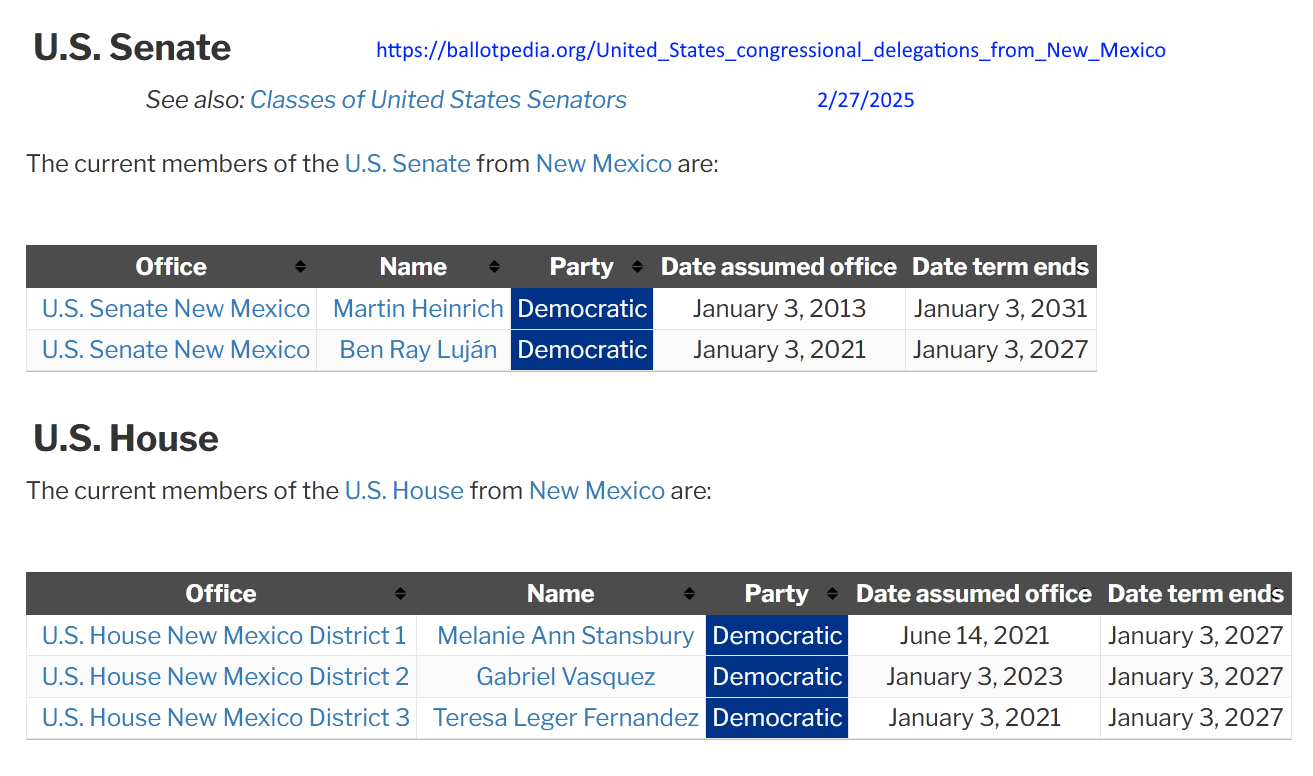
Task: Open New Mexico link in House sentence
Action: (x=596, y=491)
